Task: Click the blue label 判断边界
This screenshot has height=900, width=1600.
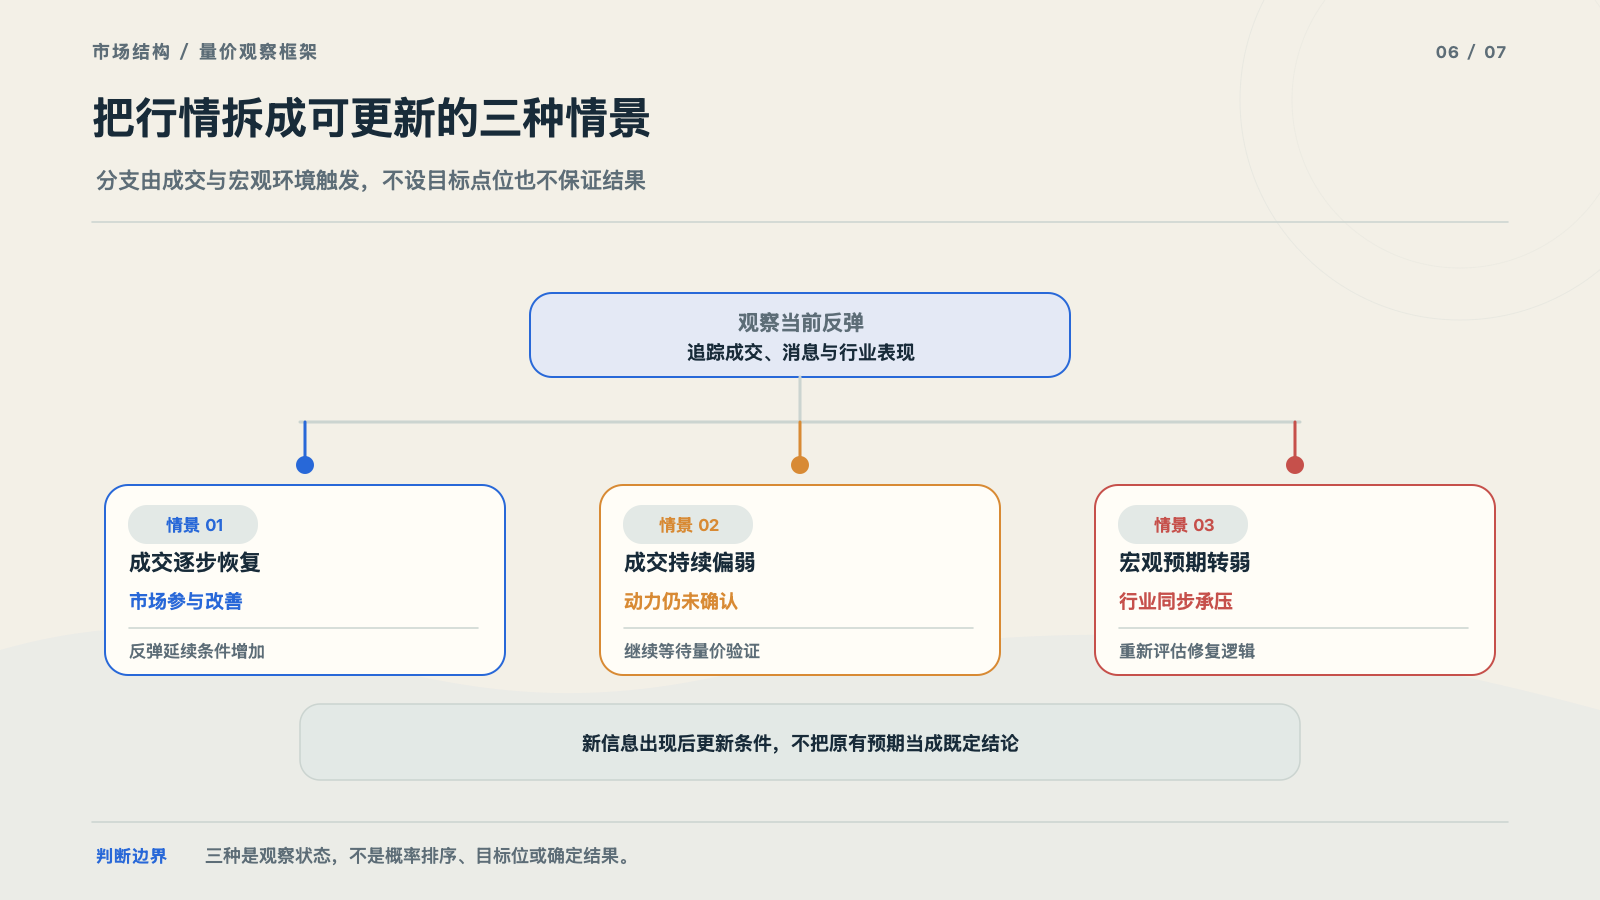Action: [132, 856]
